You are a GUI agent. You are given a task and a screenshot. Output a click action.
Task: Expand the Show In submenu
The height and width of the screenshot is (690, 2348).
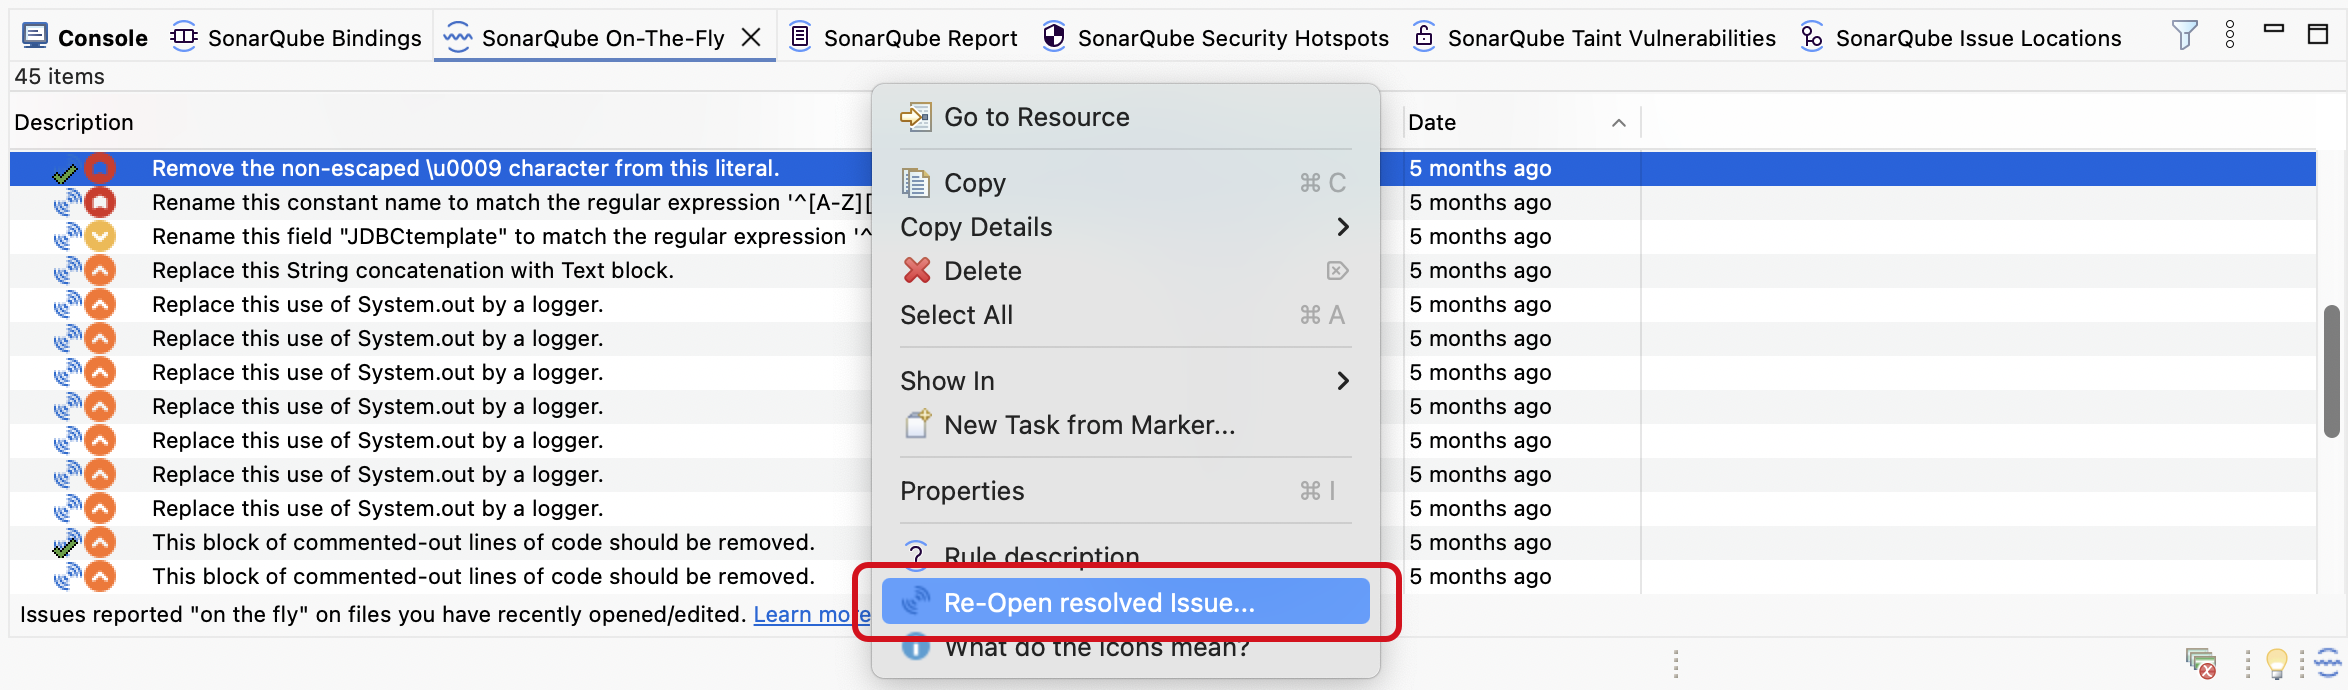point(1126,381)
